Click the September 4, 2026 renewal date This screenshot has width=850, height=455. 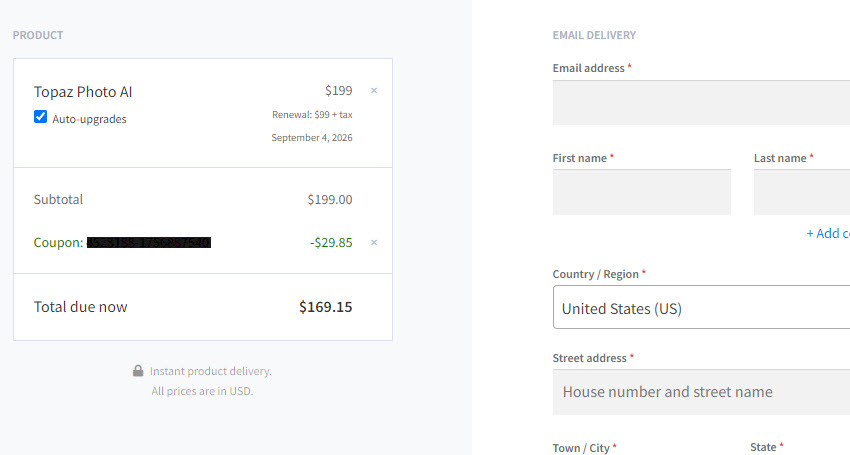tap(312, 138)
